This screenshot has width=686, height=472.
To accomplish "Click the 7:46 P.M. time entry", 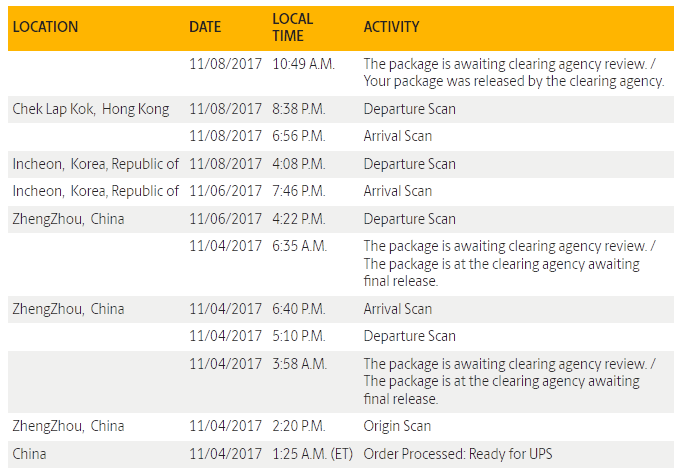I will coord(299,191).
